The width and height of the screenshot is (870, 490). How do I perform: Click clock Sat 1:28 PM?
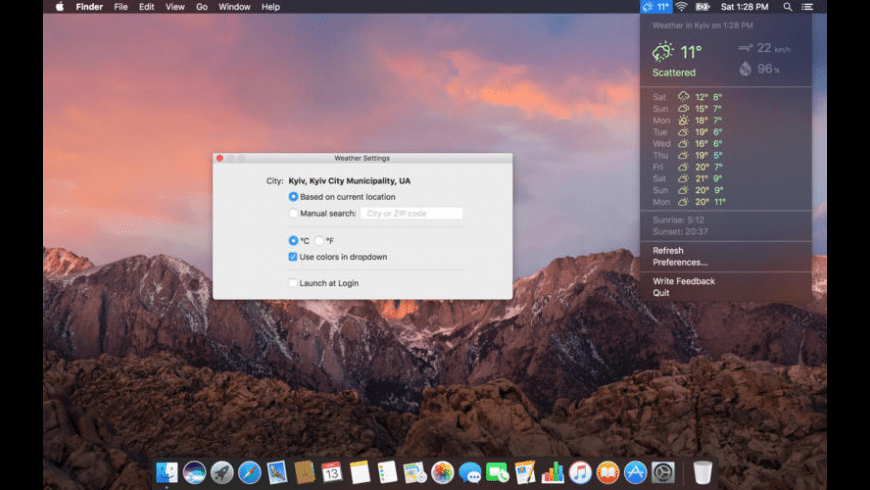point(745,7)
